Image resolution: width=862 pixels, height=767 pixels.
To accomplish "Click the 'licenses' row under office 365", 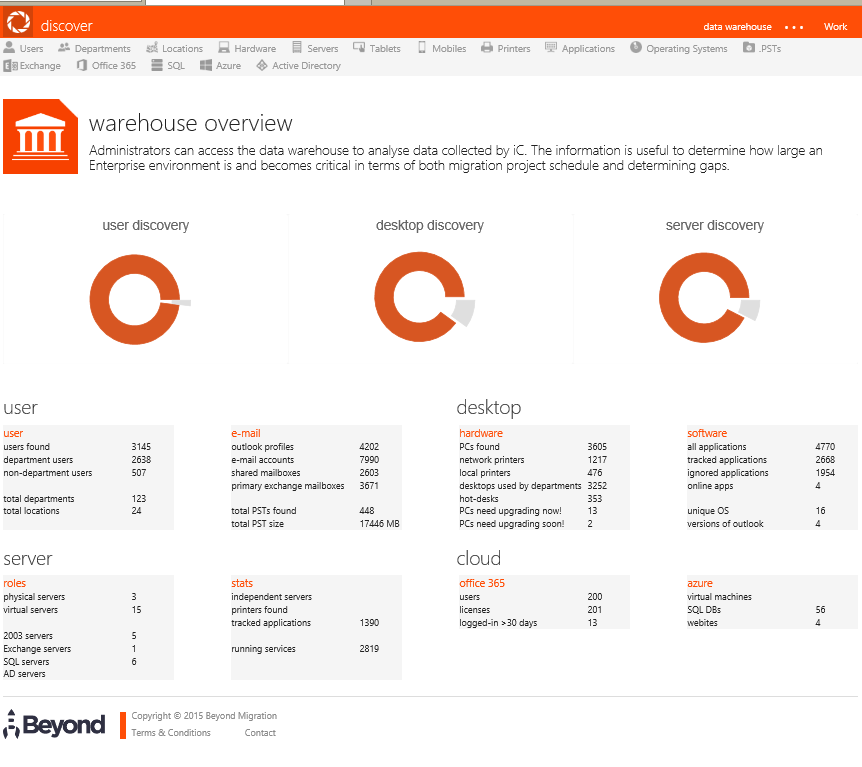I will pyautogui.click(x=544, y=610).
